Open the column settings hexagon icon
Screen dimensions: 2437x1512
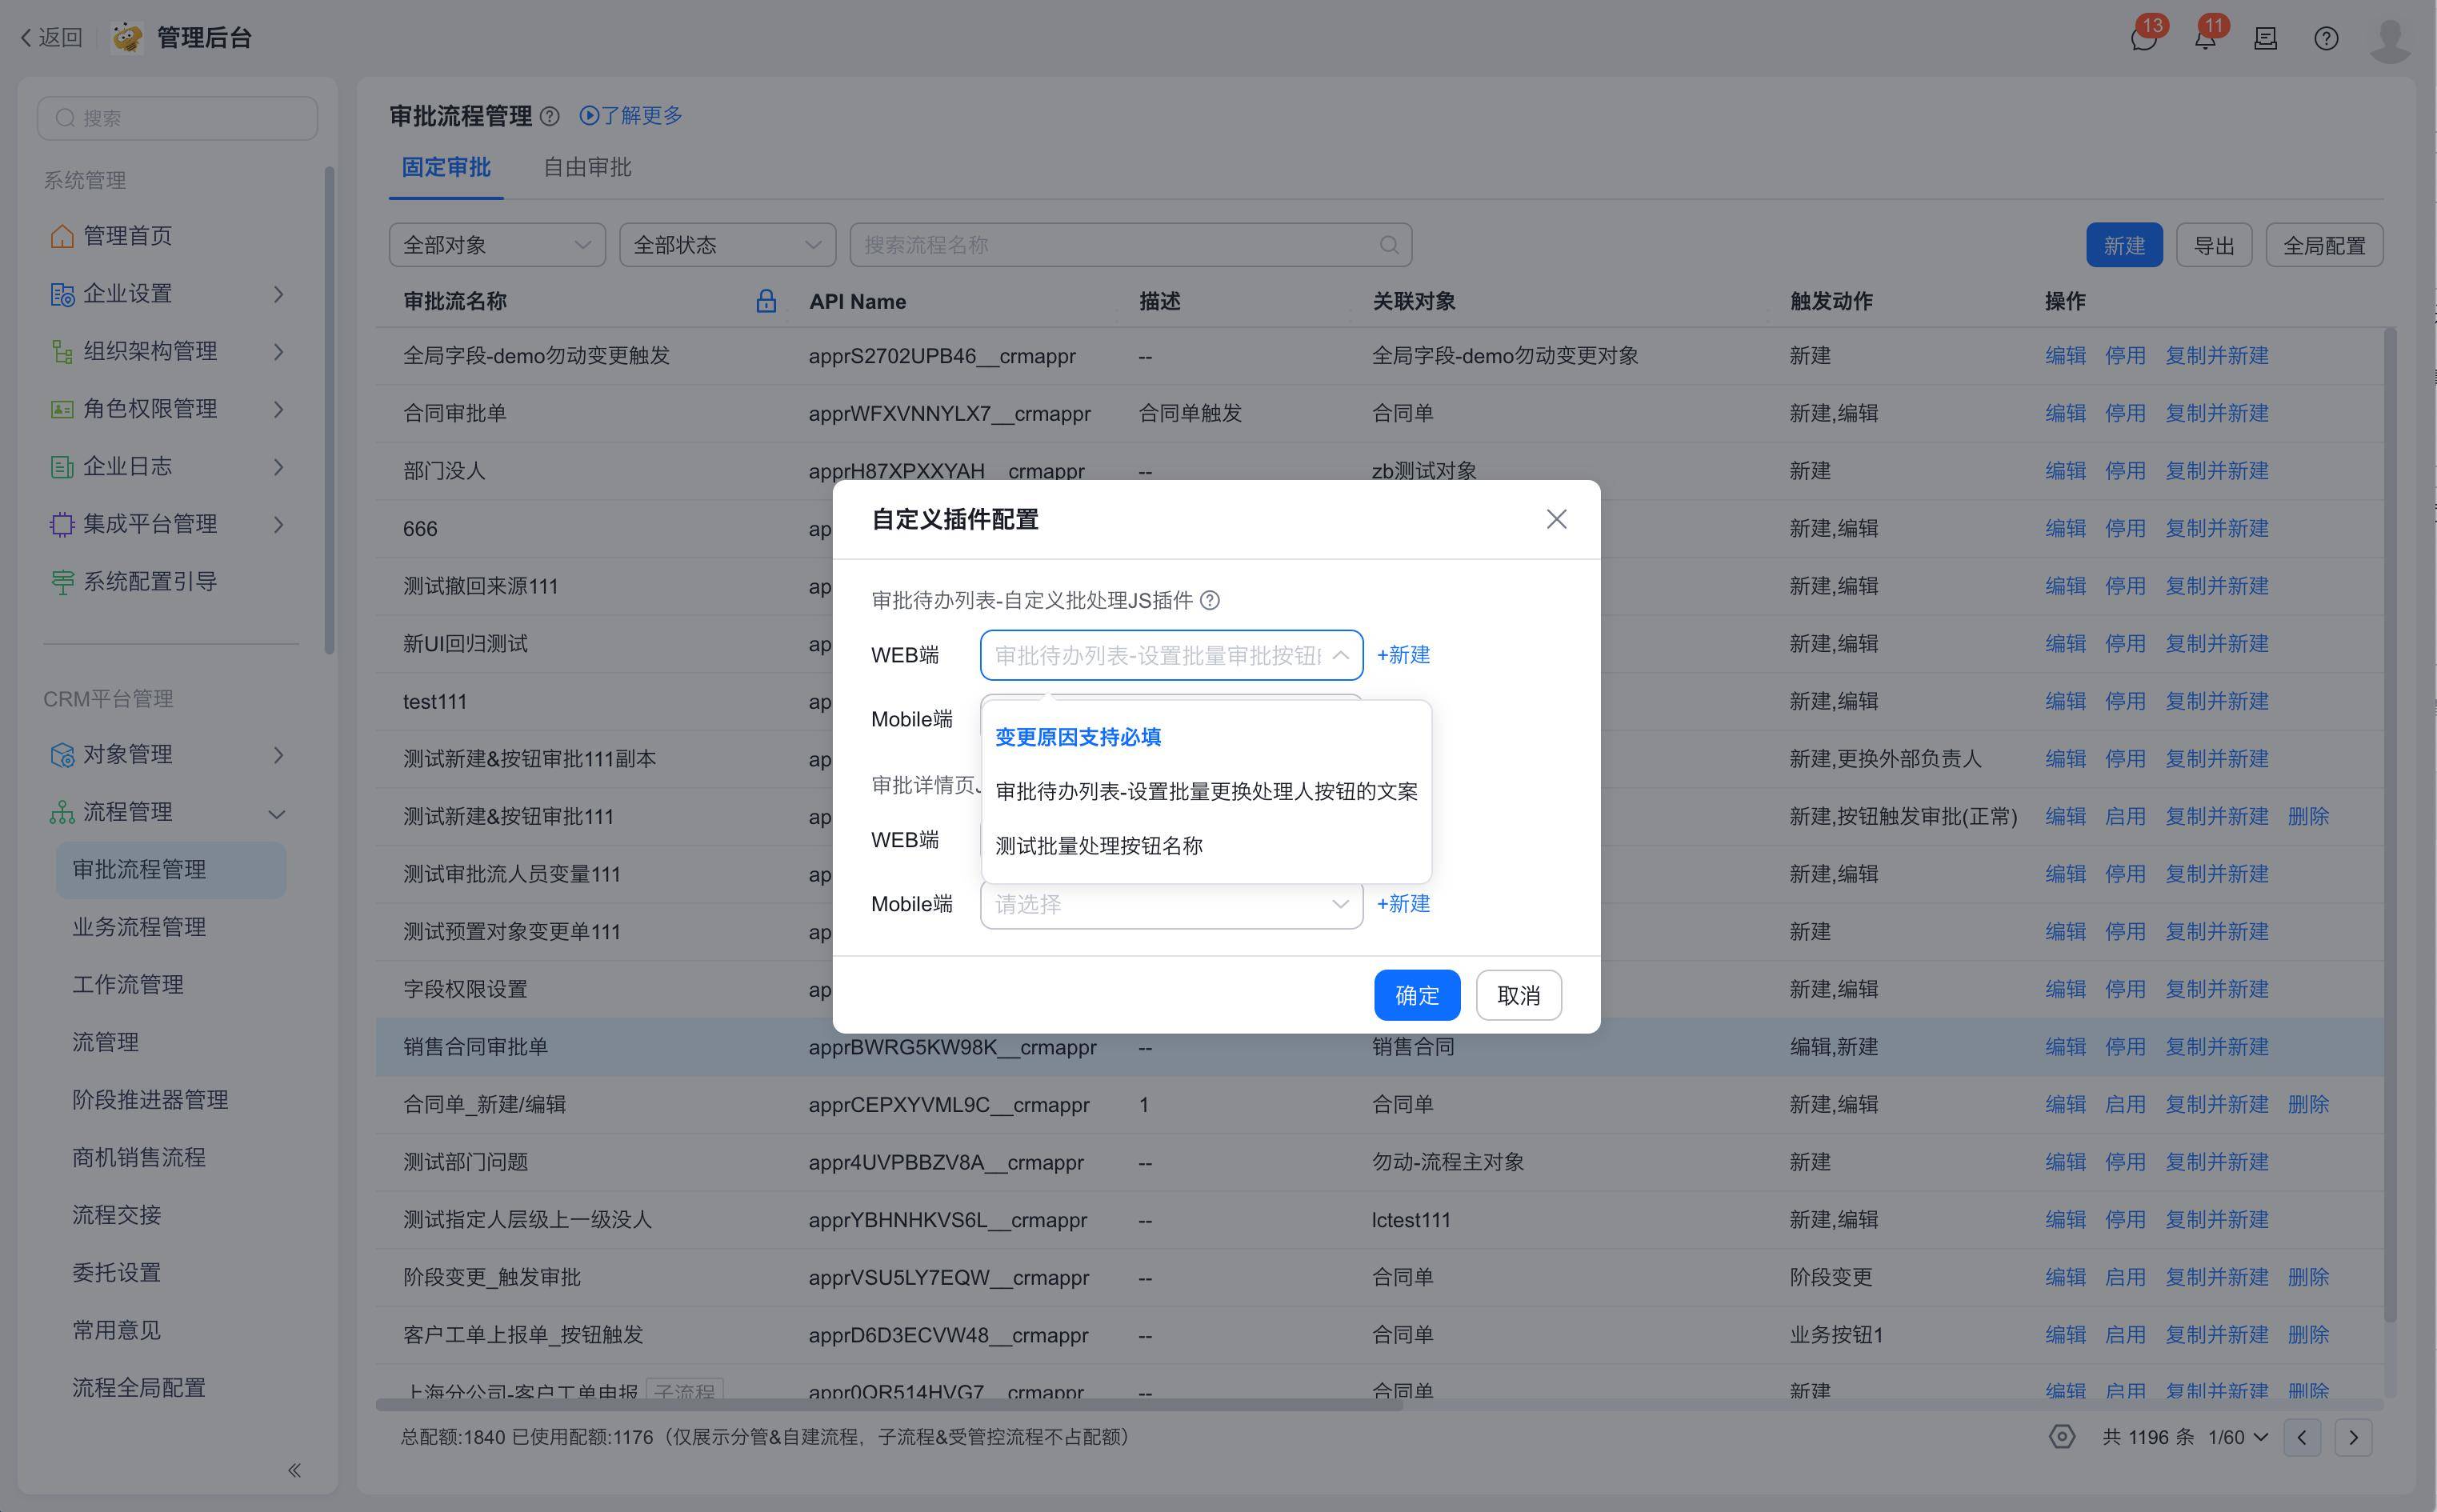(x=2061, y=1437)
